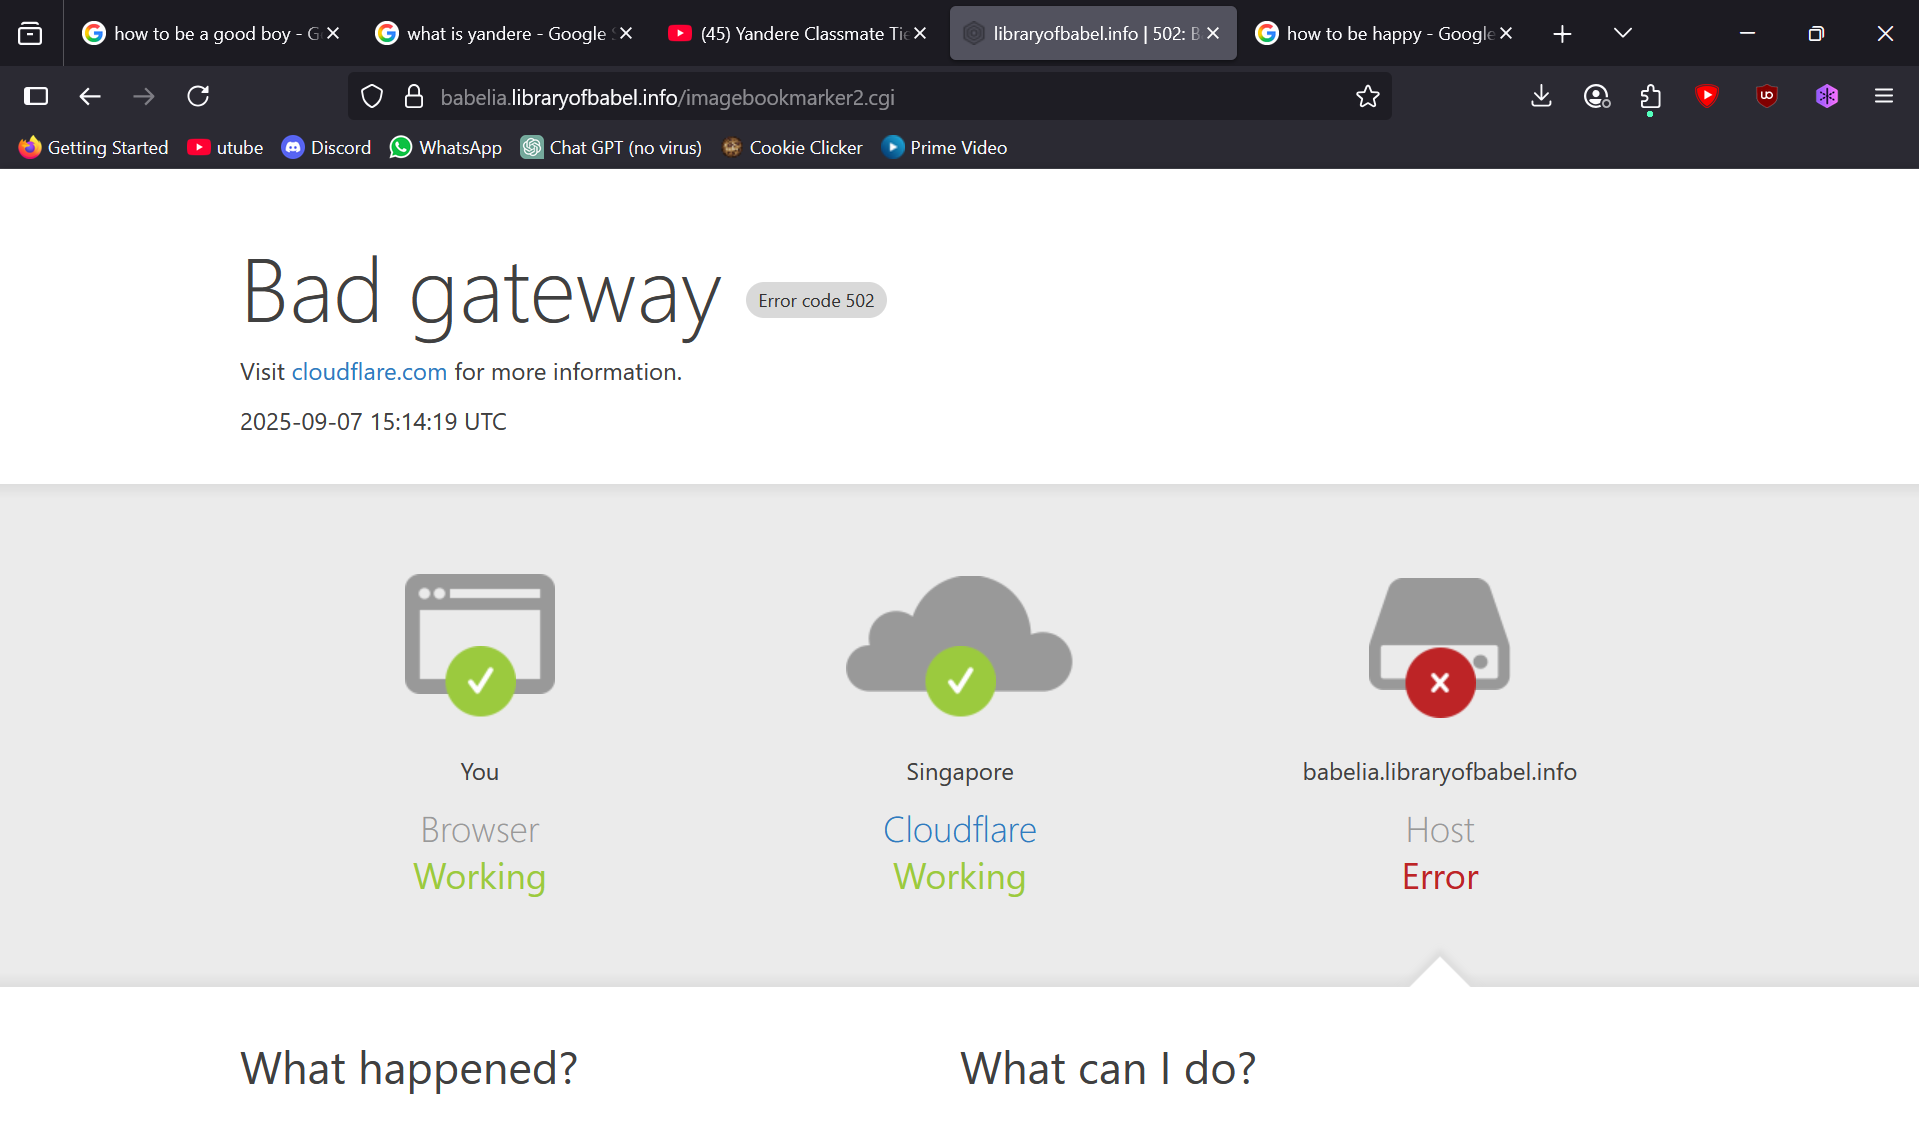The width and height of the screenshot is (1919, 1124).
Task: Click the timestamp 2025-09-07 15:14:19 UTC
Action: pos(373,422)
